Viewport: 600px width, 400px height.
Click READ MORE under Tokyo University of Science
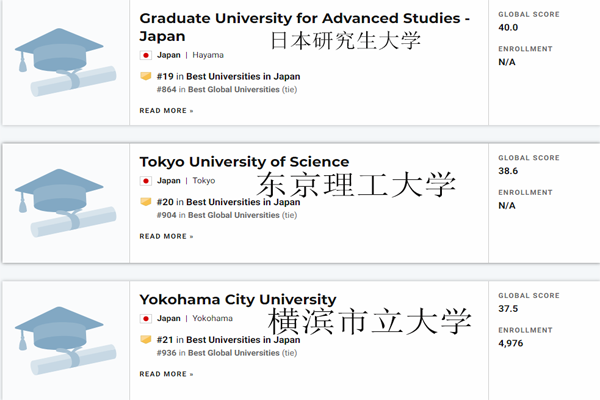[x=166, y=236]
